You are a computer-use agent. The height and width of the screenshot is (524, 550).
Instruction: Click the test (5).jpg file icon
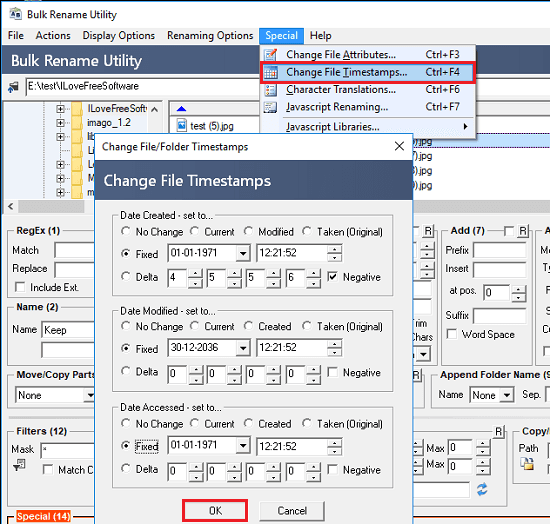181,125
